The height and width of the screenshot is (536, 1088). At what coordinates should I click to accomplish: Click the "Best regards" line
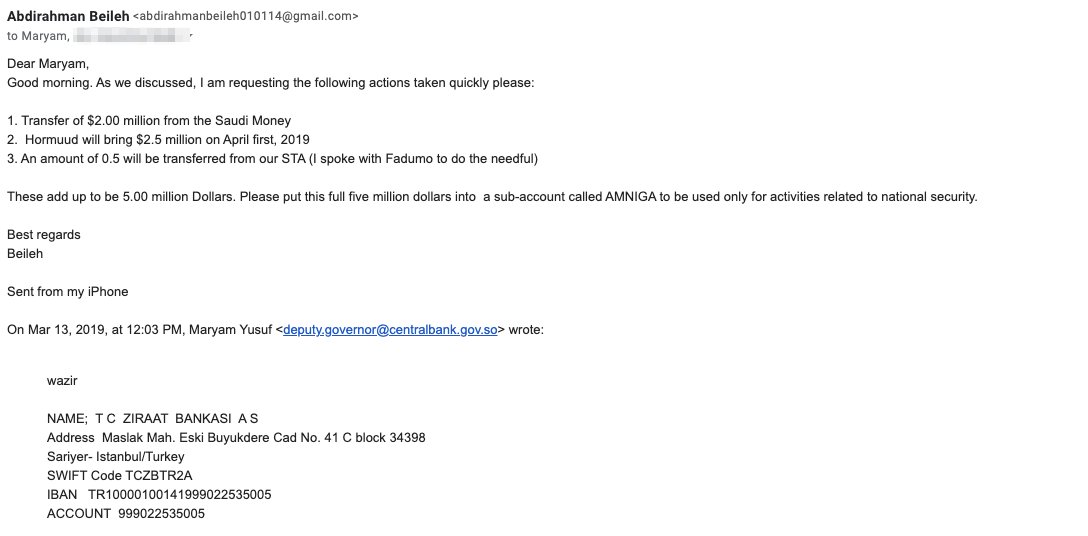pyautogui.click(x=44, y=235)
